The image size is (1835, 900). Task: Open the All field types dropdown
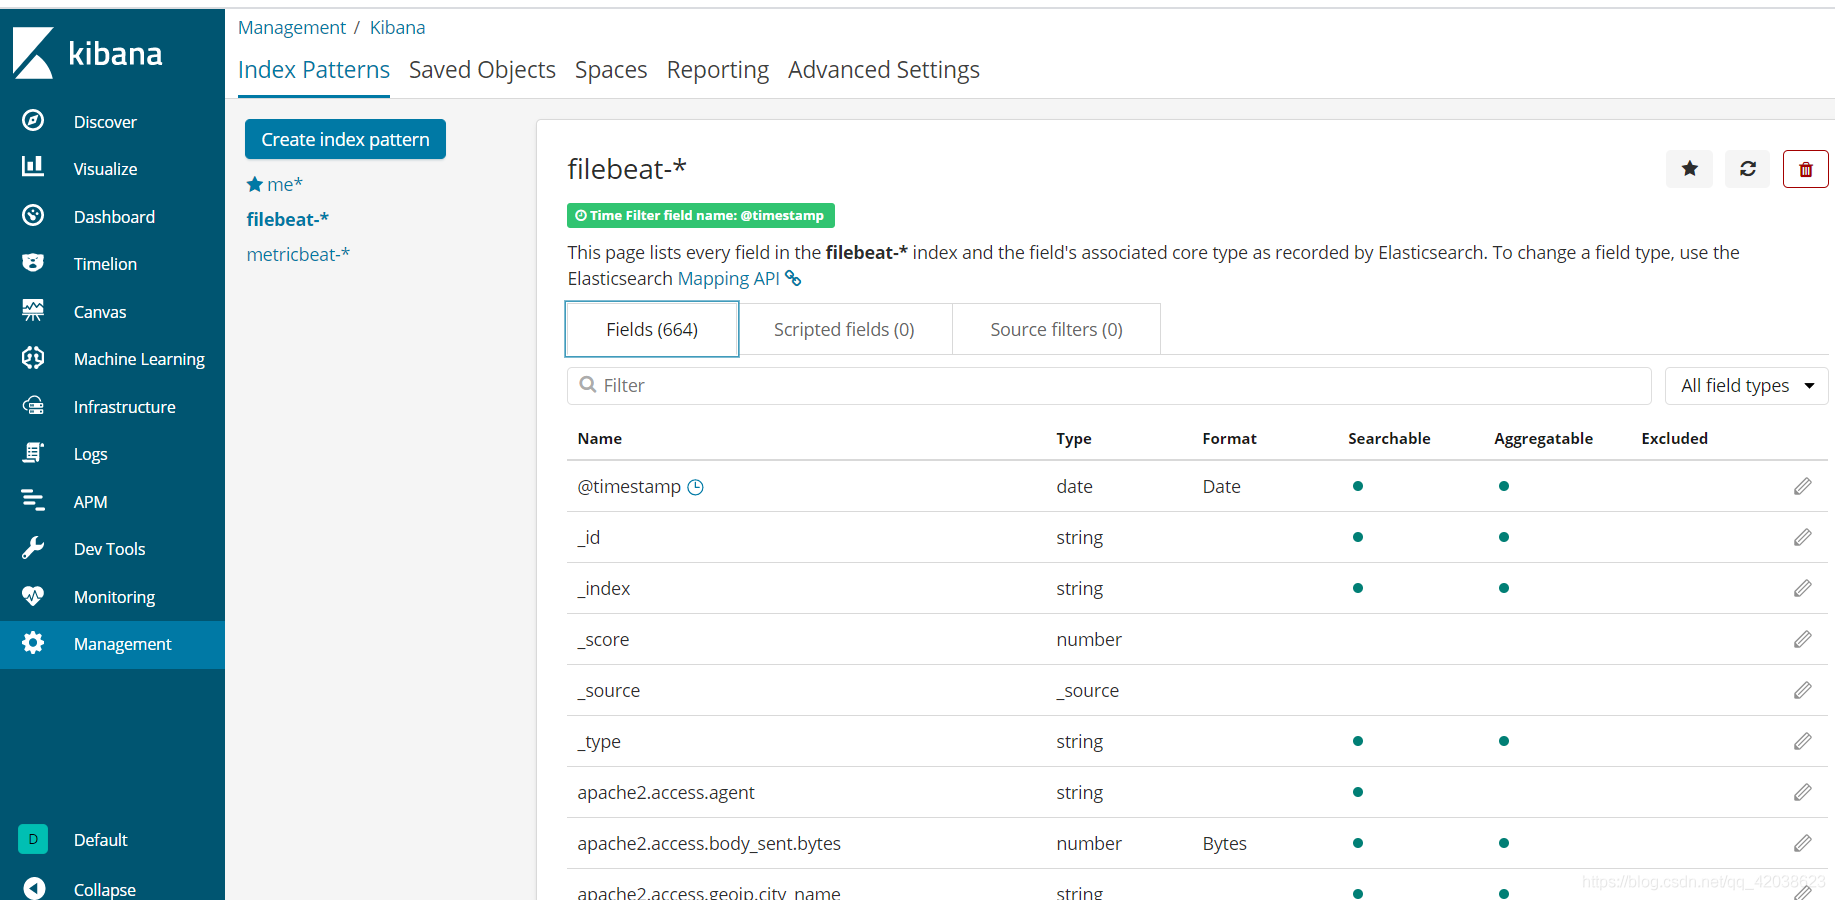click(x=1746, y=386)
